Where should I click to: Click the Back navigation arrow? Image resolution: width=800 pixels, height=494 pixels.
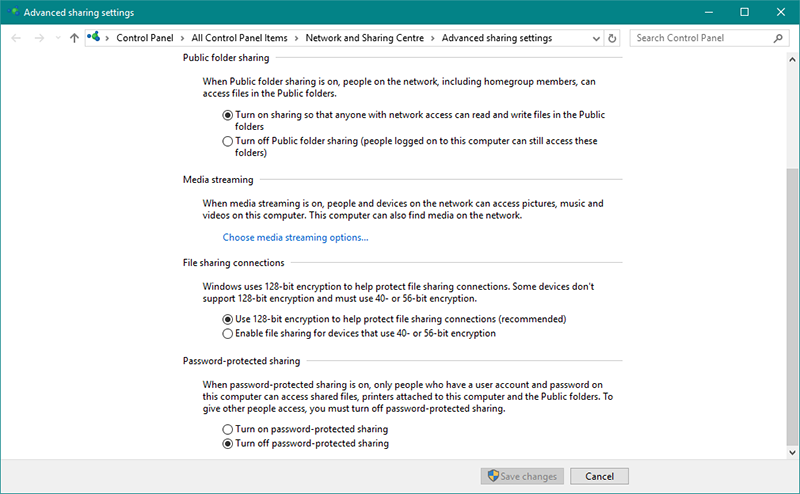click(x=16, y=38)
